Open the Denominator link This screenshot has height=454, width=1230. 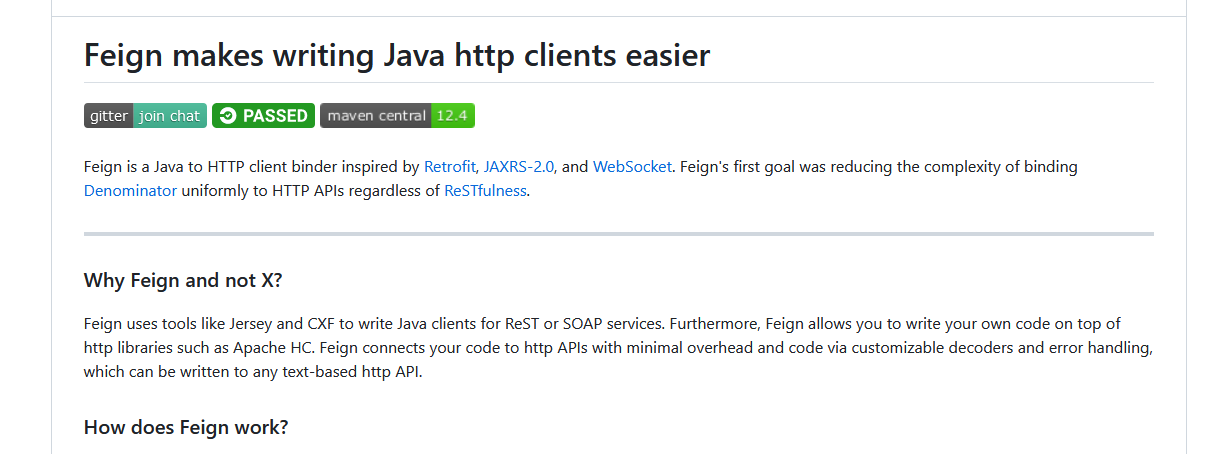point(130,191)
